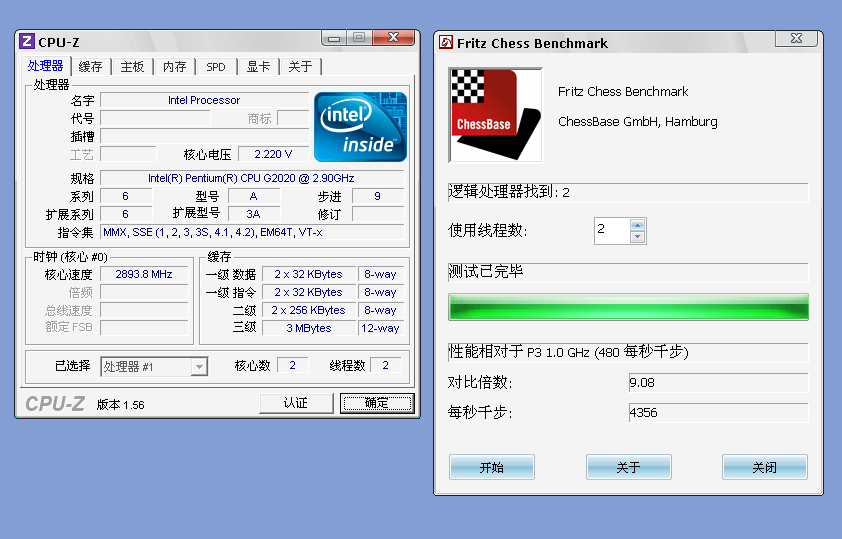Image resolution: width=842 pixels, height=539 pixels.
Task: Click the 认证 button
Action: point(296,403)
